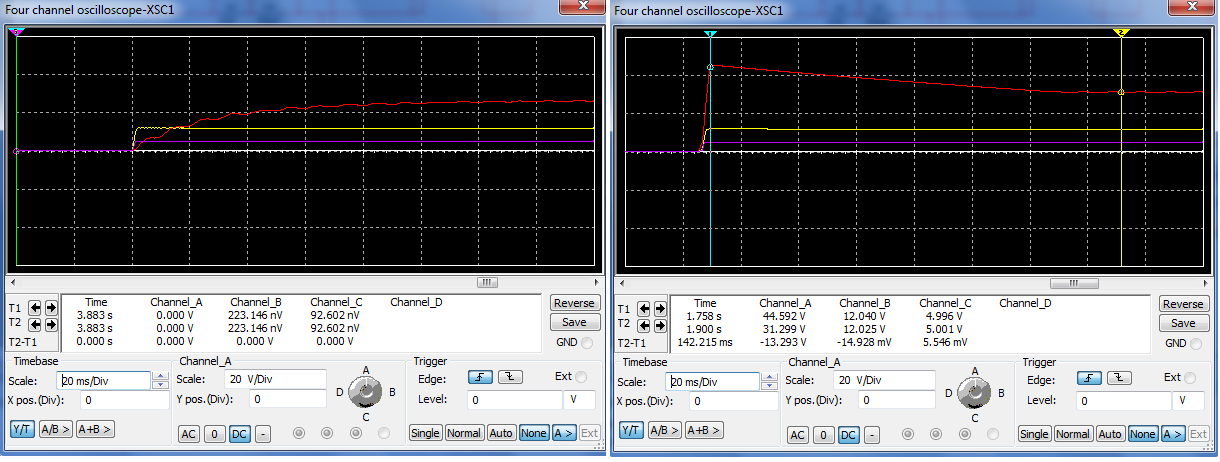Enable Ext trigger radio in right oscilloscope
This screenshot has width=1220, height=462.
[1190, 378]
